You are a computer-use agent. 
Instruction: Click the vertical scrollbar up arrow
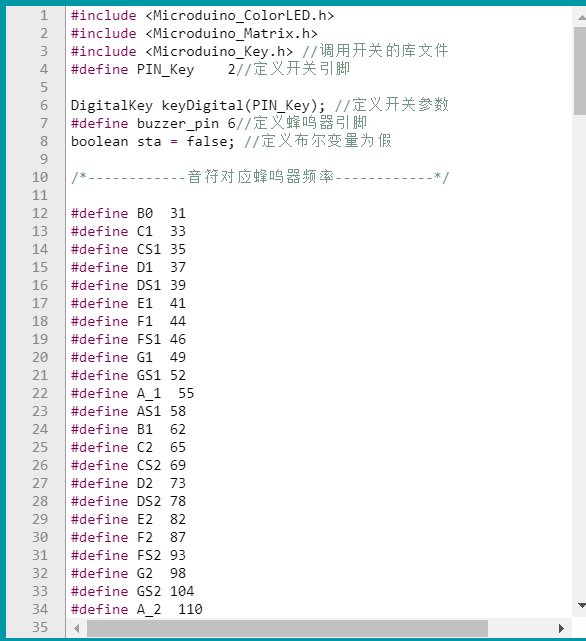click(x=581, y=18)
